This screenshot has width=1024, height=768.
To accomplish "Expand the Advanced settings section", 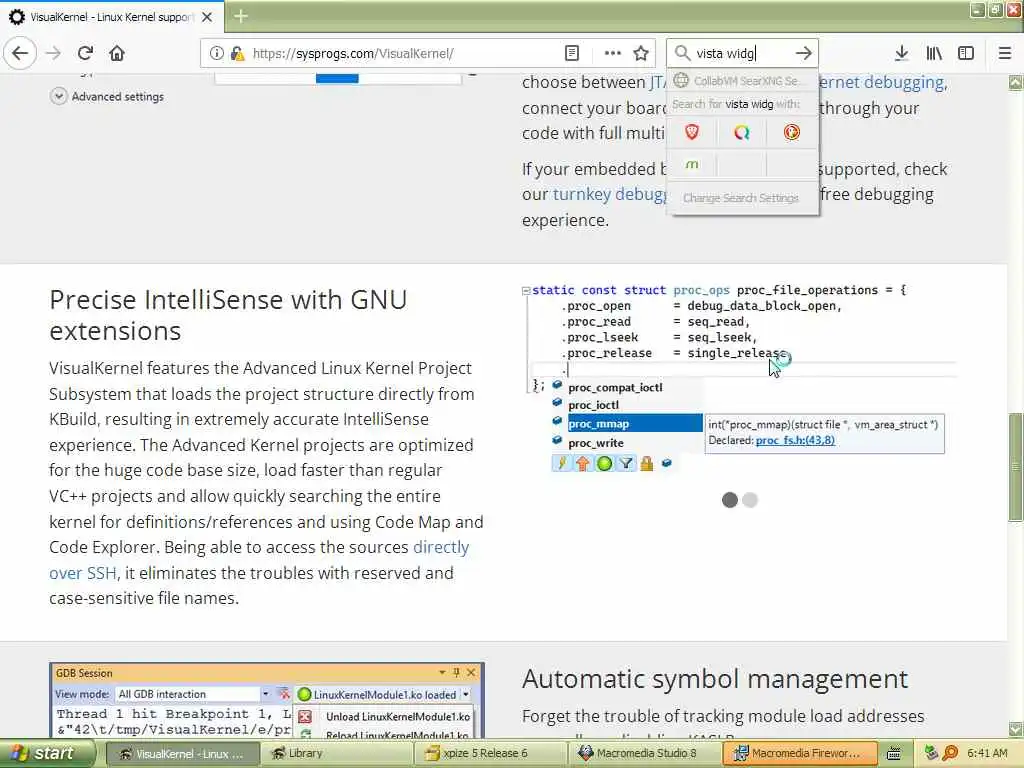I will (108, 96).
